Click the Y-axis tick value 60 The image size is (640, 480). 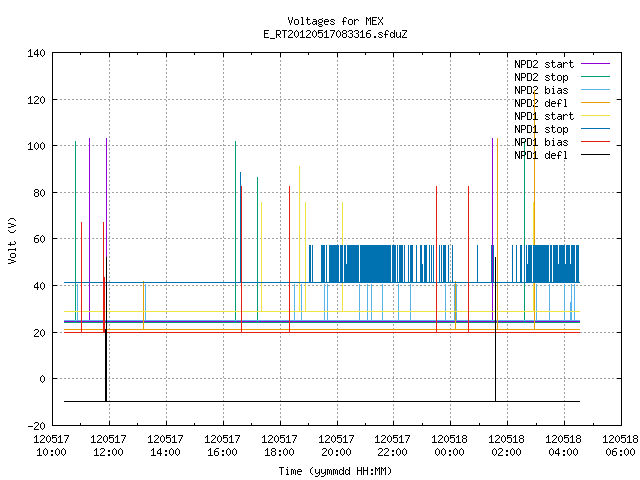coord(39,239)
